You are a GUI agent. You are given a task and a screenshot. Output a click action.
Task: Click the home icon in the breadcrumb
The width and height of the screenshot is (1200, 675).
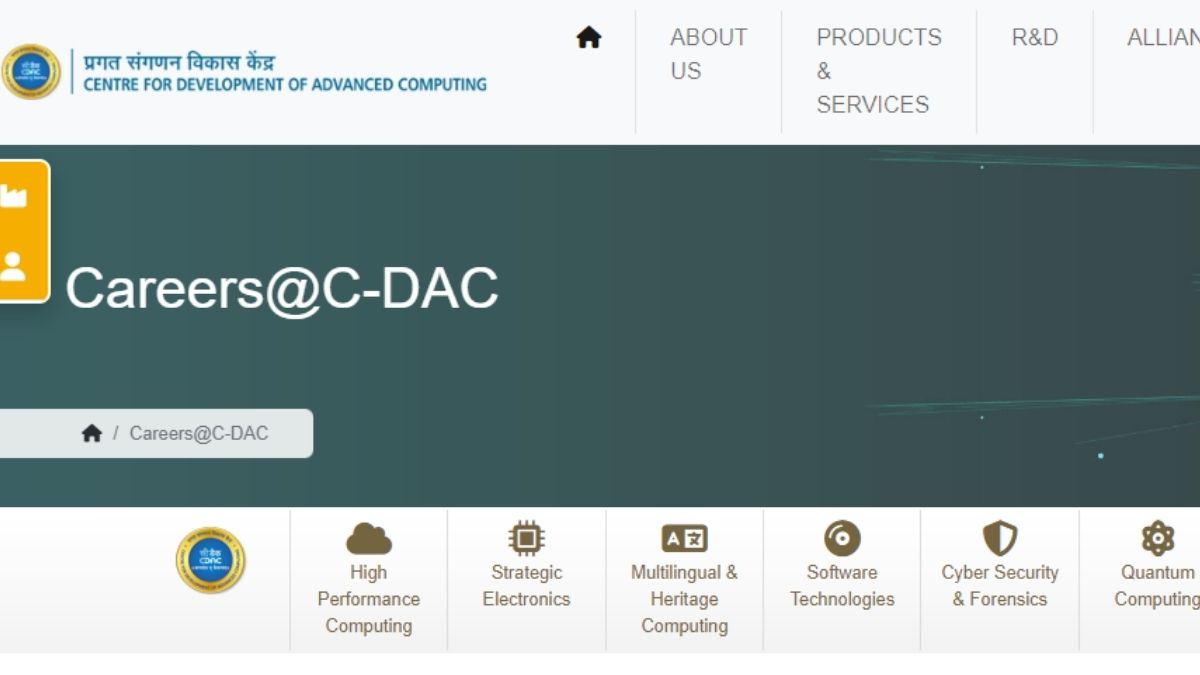pyautogui.click(x=92, y=433)
